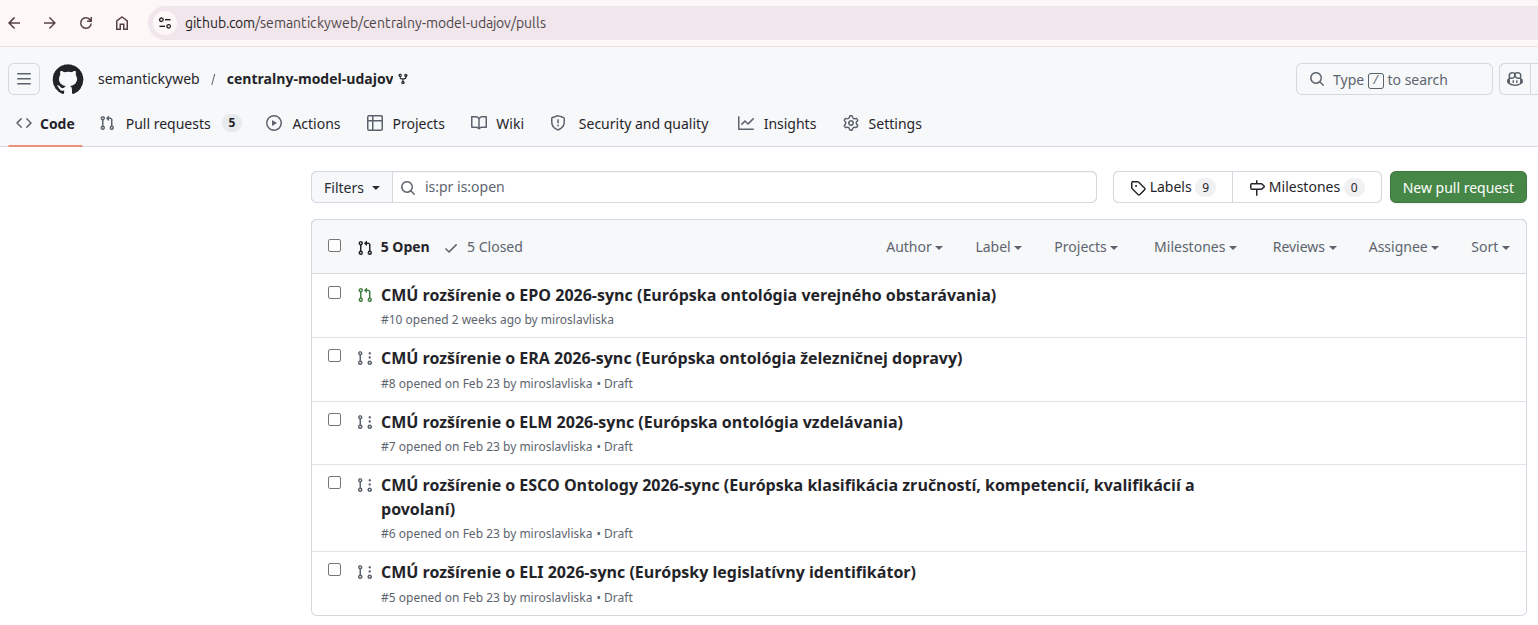Screen dimensions: 1538x625
Task: Open the ELM 2026-sync pull request link
Action: [x=641, y=422]
